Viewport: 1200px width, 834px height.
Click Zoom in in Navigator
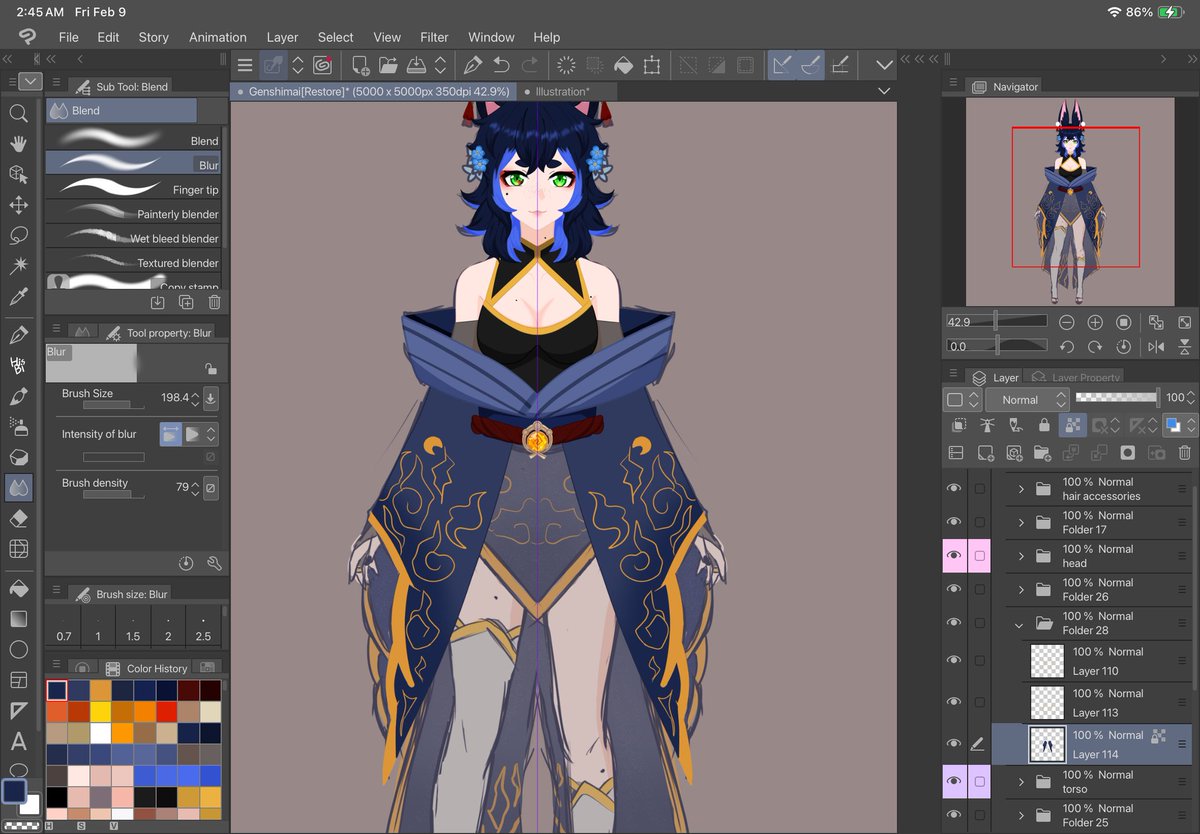(1095, 322)
